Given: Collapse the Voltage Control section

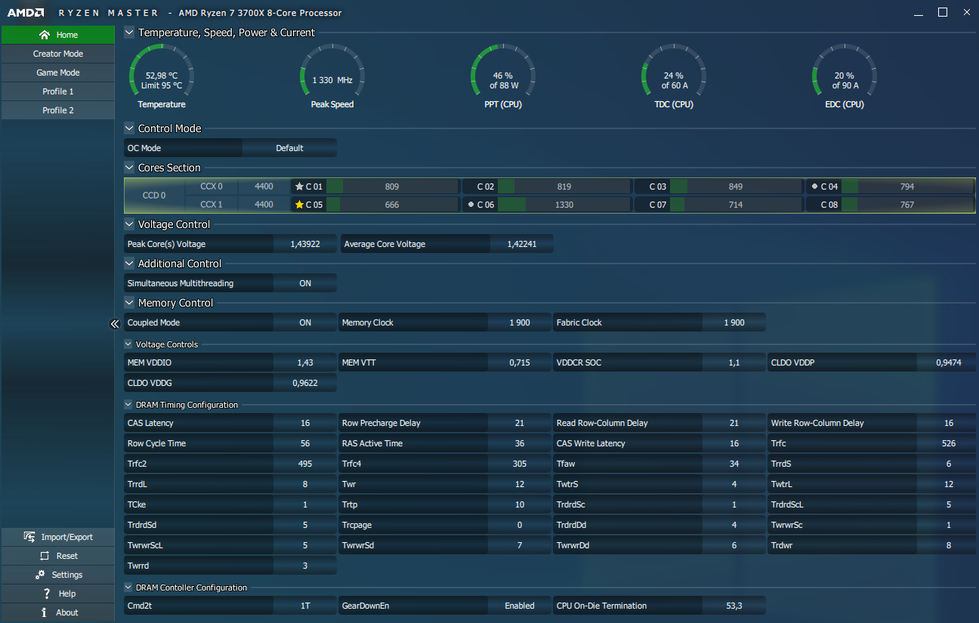Looking at the screenshot, I should pyautogui.click(x=129, y=225).
